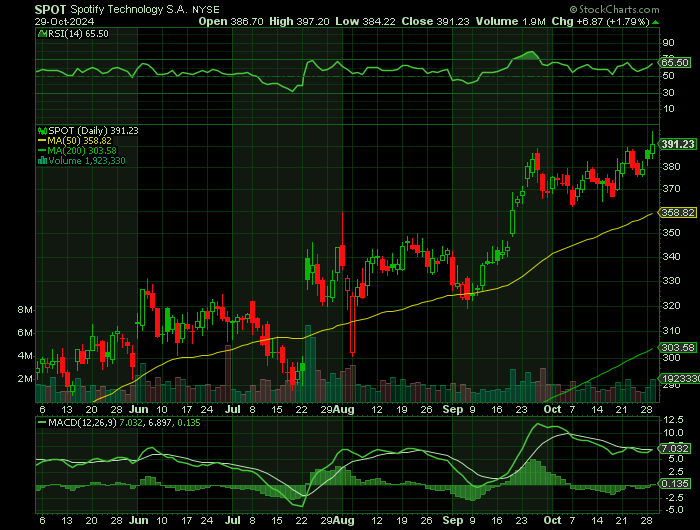The image size is (700, 530).
Task: Click the Volume 1.9M header value
Action: (510, 21)
